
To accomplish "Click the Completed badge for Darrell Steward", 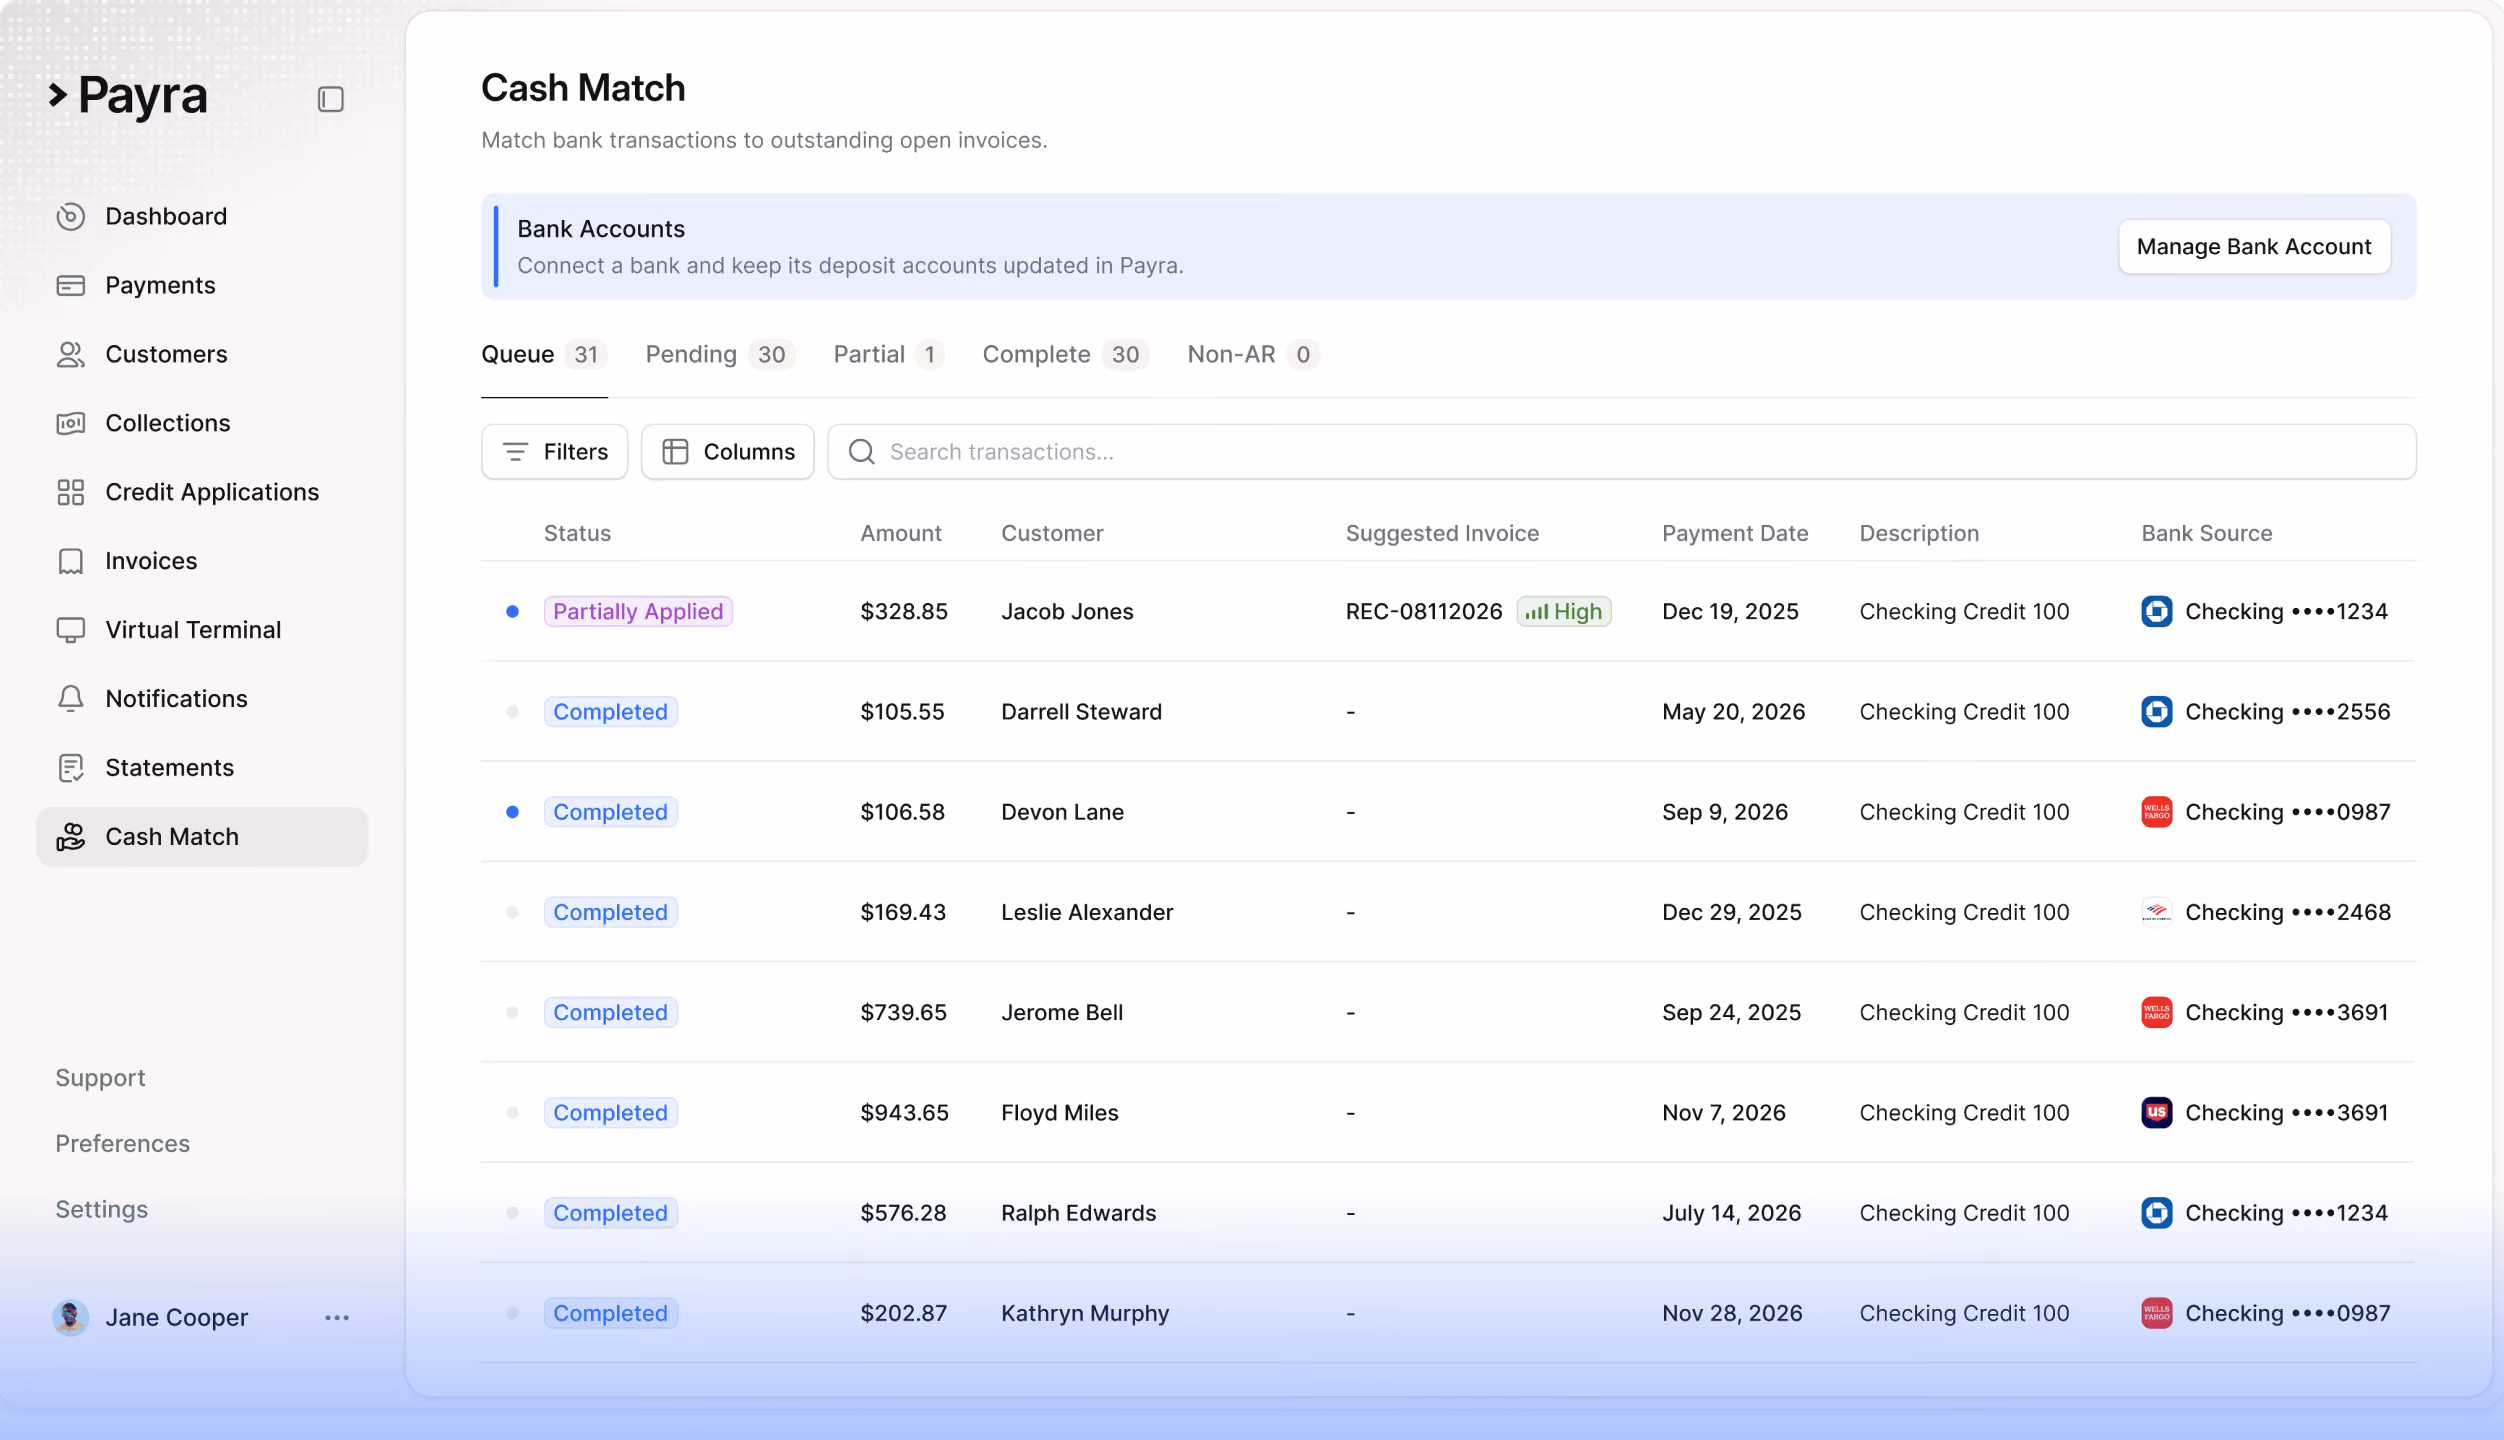I will (611, 712).
